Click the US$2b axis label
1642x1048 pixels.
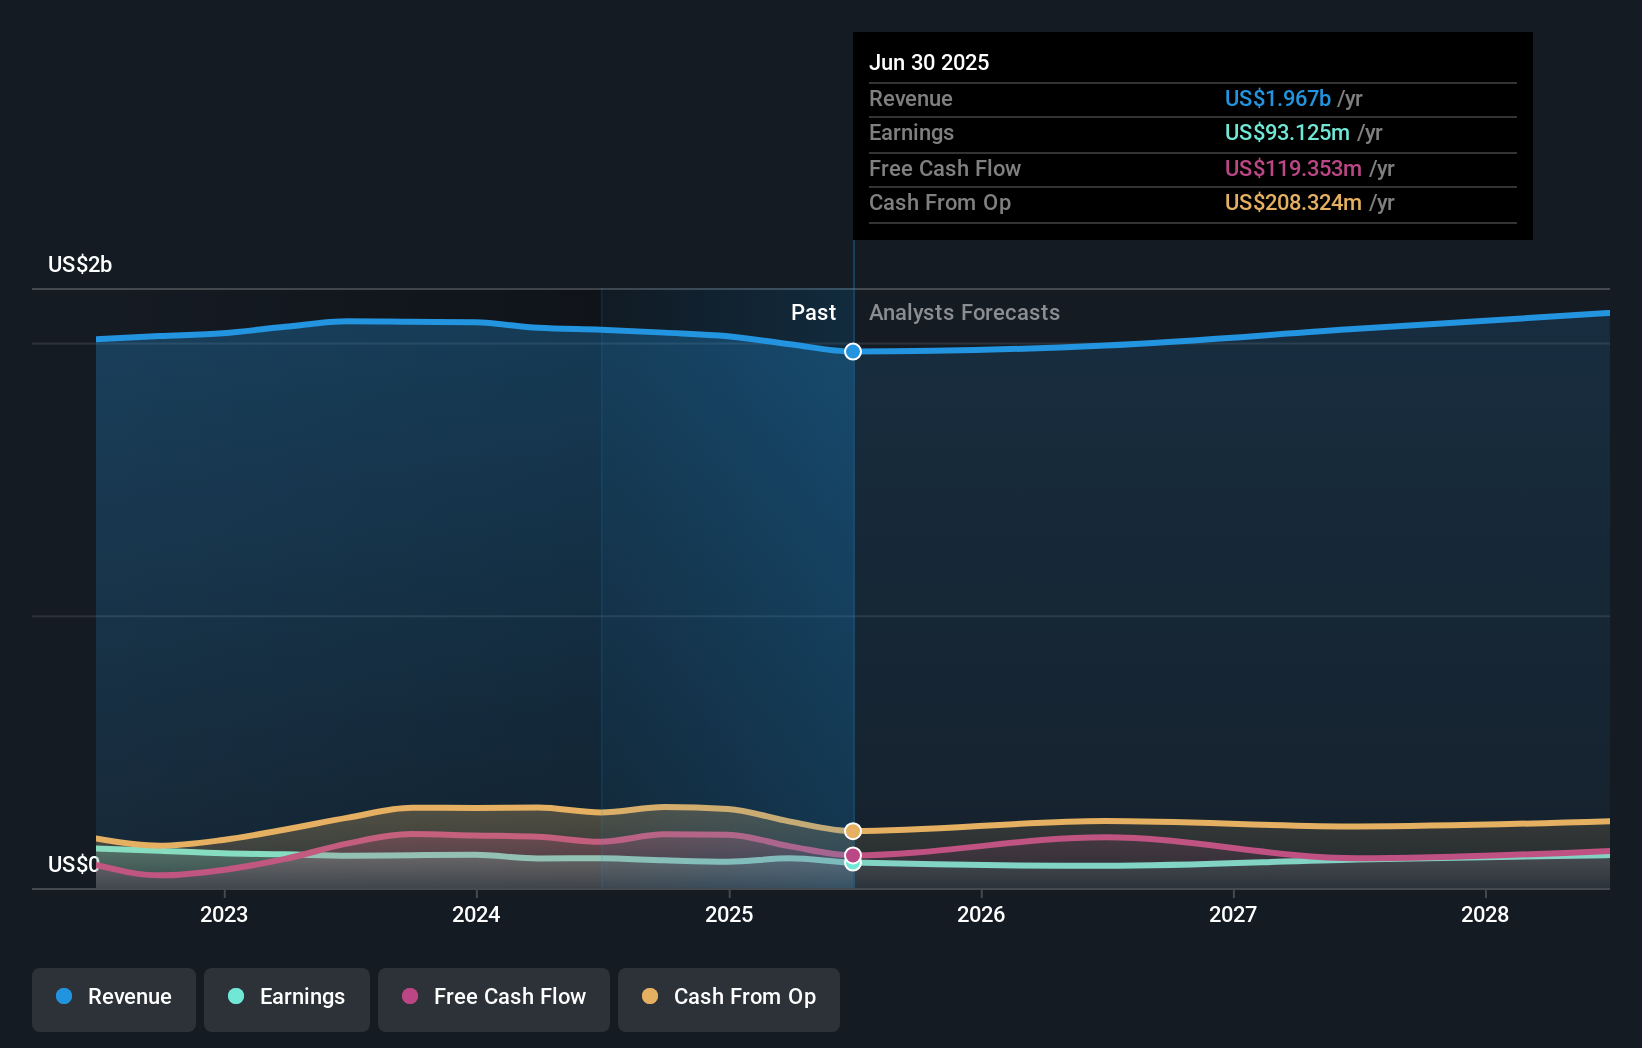click(x=80, y=263)
